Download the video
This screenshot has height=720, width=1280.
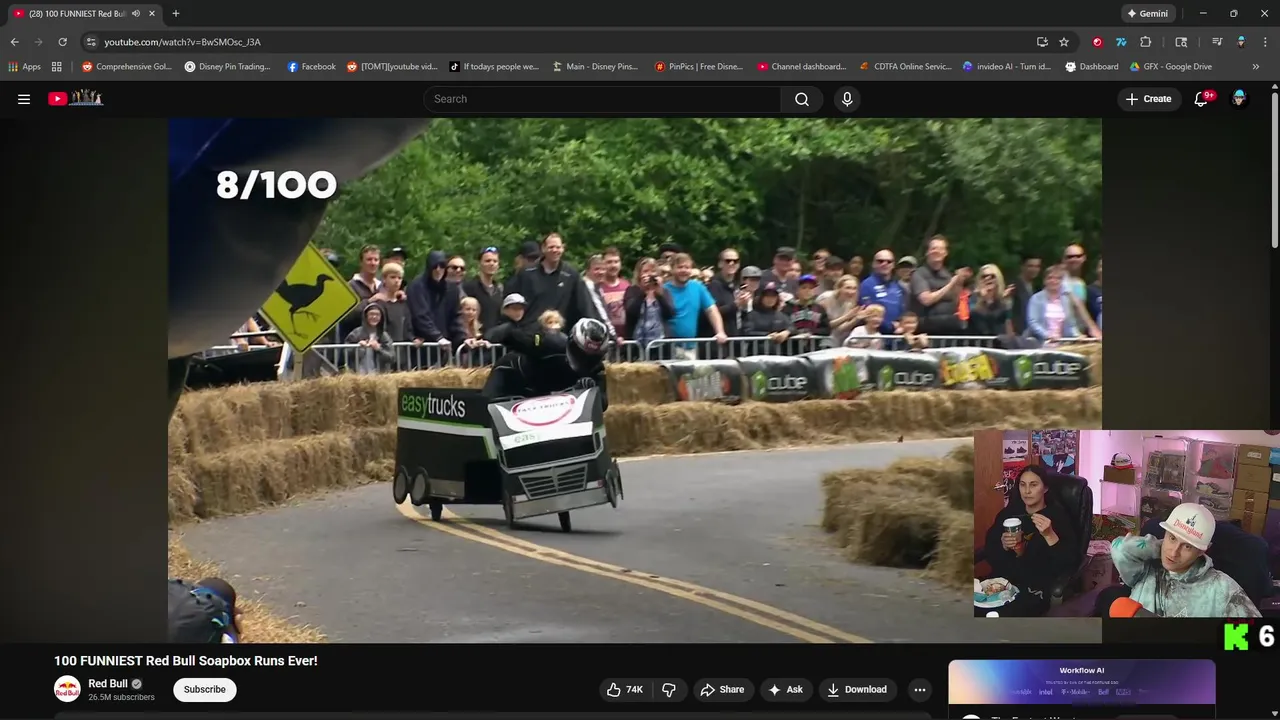pyautogui.click(x=857, y=689)
